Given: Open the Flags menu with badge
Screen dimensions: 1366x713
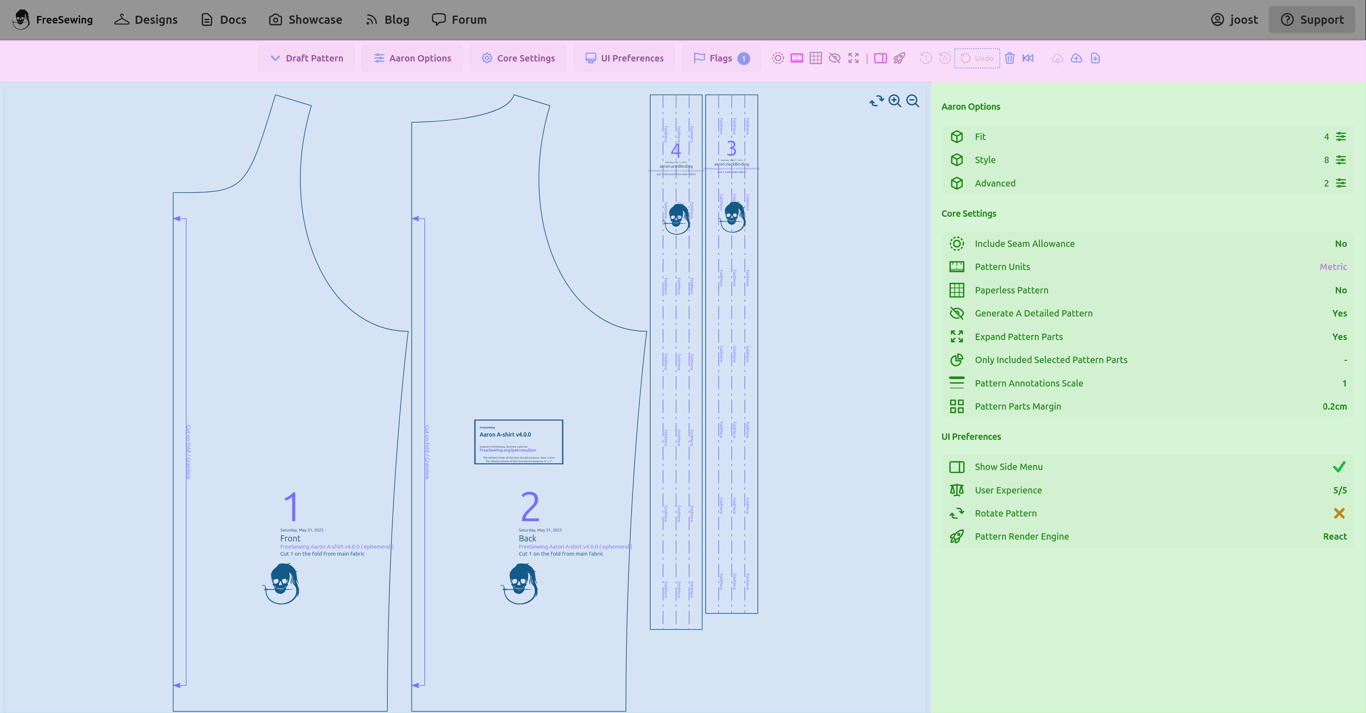Looking at the screenshot, I should point(721,58).
